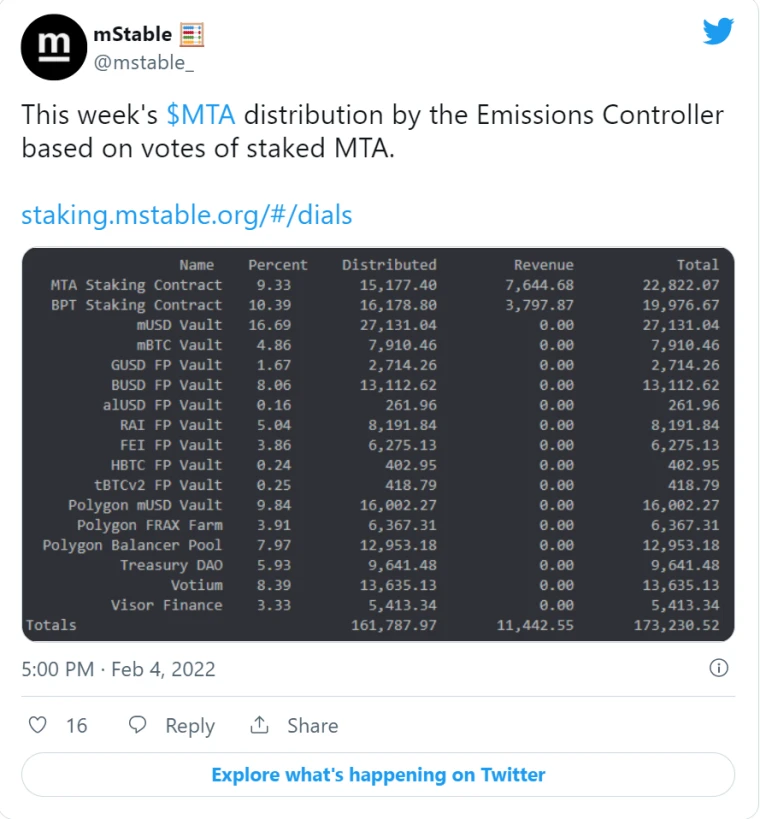This screenshot has height=819, width=760.
Task: Like the tweet with the heart icon
Action: point(38,725)
